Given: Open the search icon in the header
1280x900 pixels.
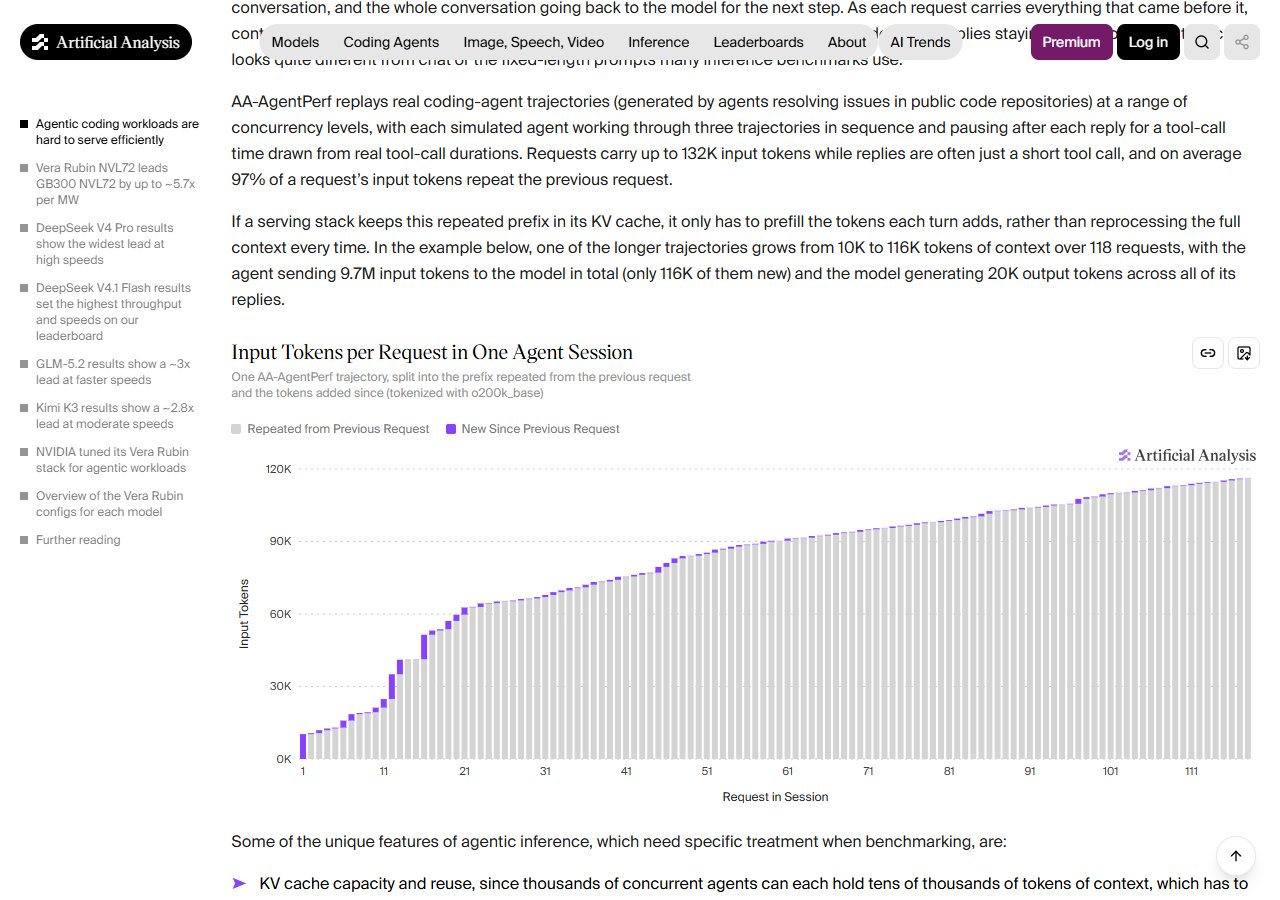Looking at the screenshot, I should tap(1202, 42).
